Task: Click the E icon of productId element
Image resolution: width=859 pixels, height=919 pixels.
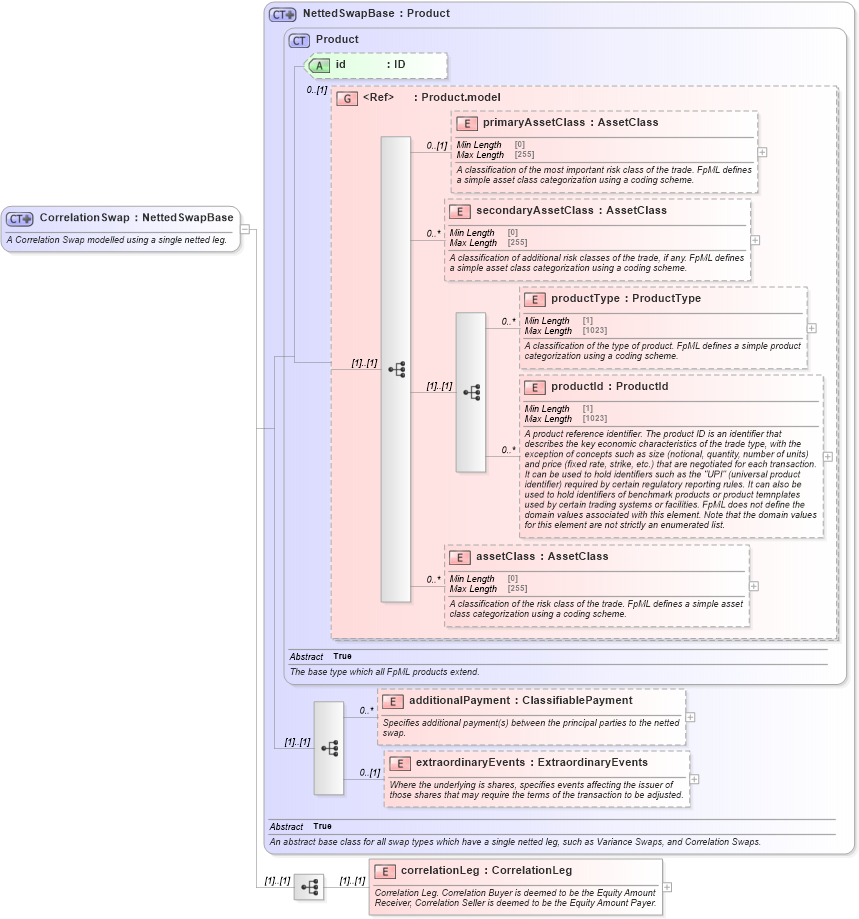Action: (535, 386)
